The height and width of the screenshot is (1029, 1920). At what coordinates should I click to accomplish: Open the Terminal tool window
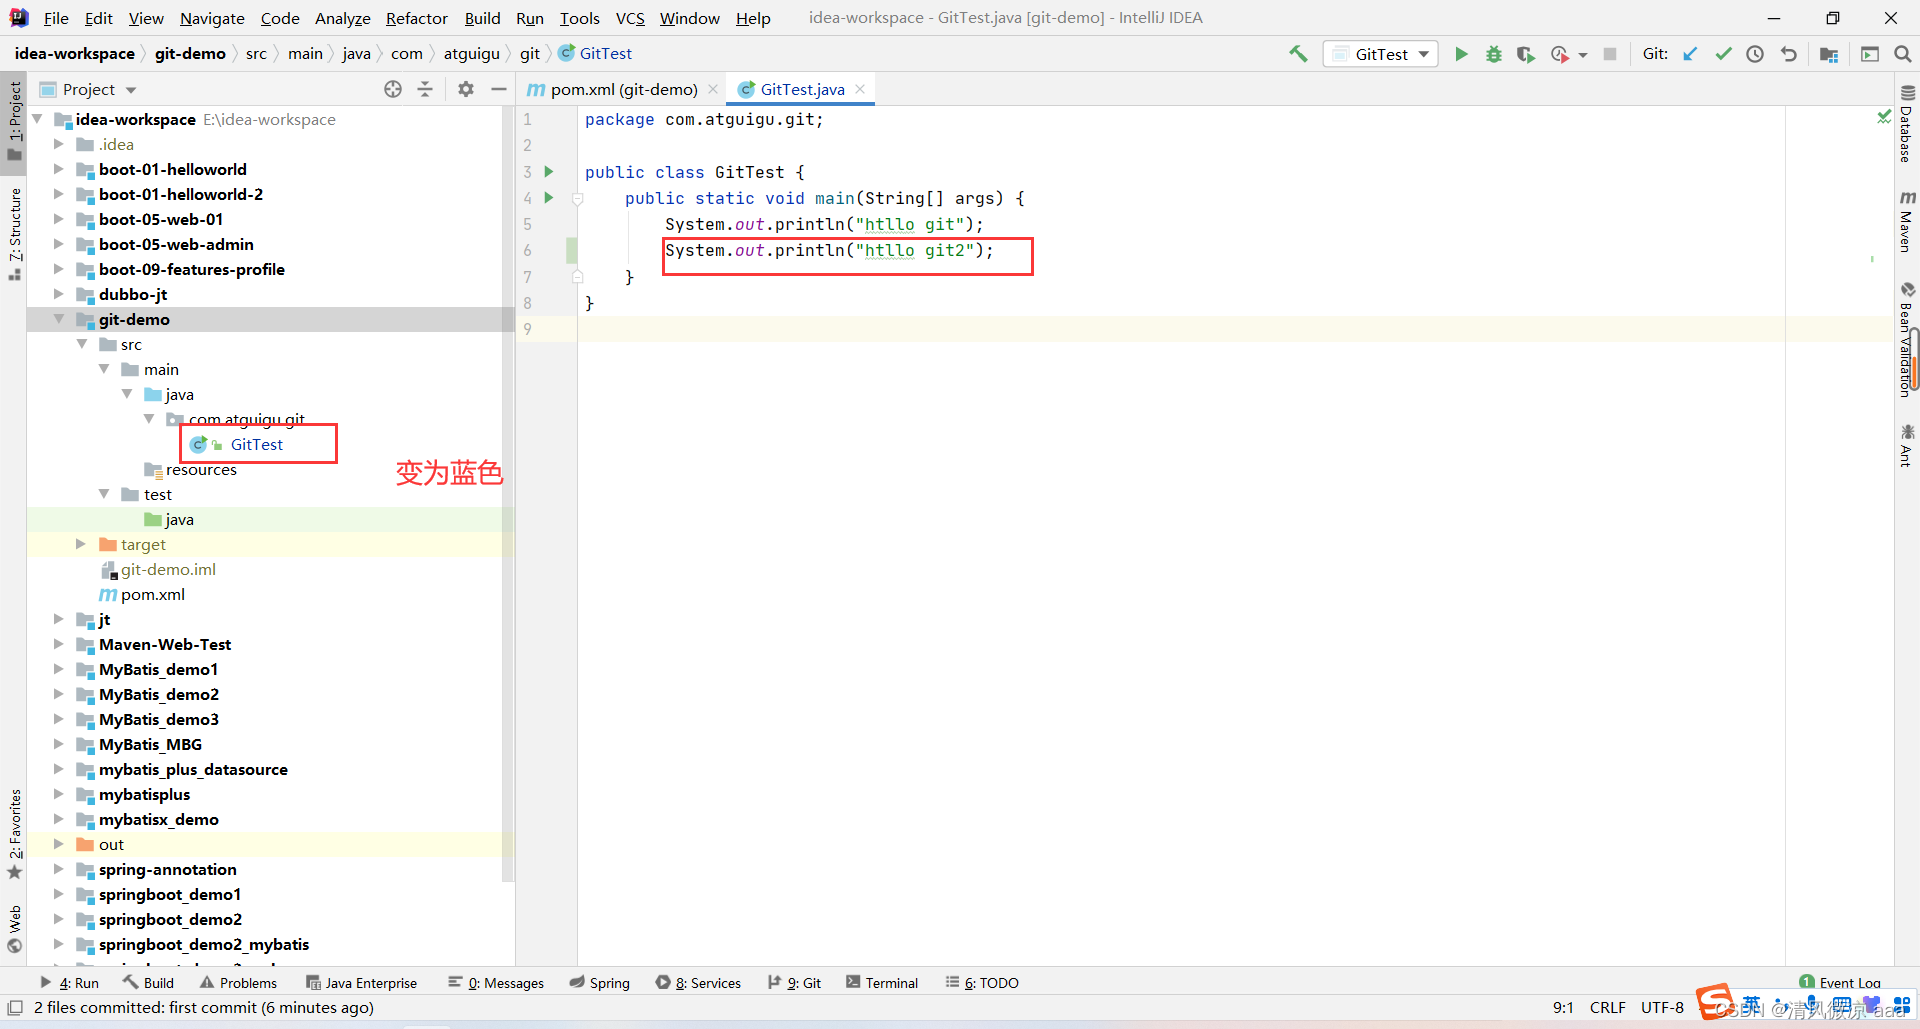click(882, 983)
